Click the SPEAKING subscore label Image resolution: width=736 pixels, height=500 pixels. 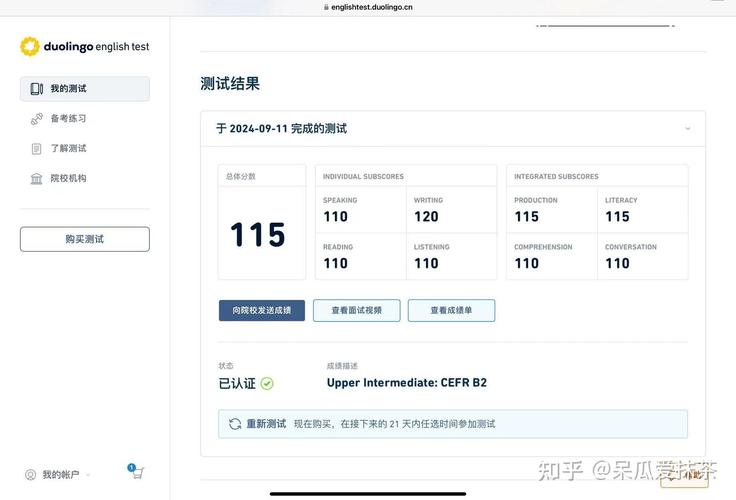click(x=340, y=200)
